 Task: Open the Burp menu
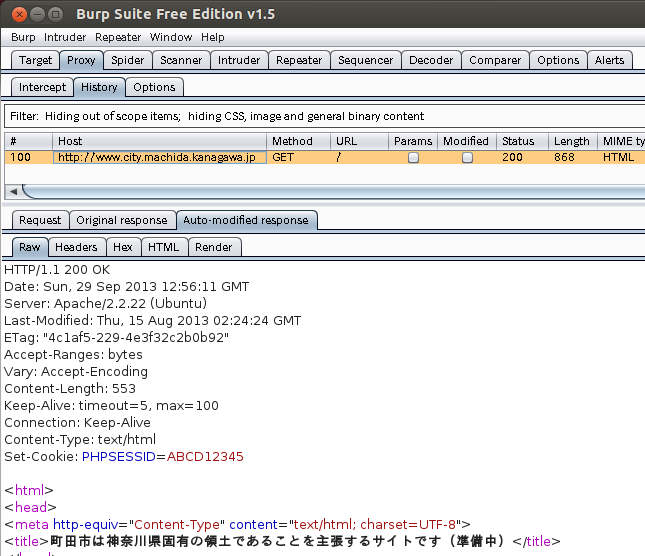tap(23, 37)
